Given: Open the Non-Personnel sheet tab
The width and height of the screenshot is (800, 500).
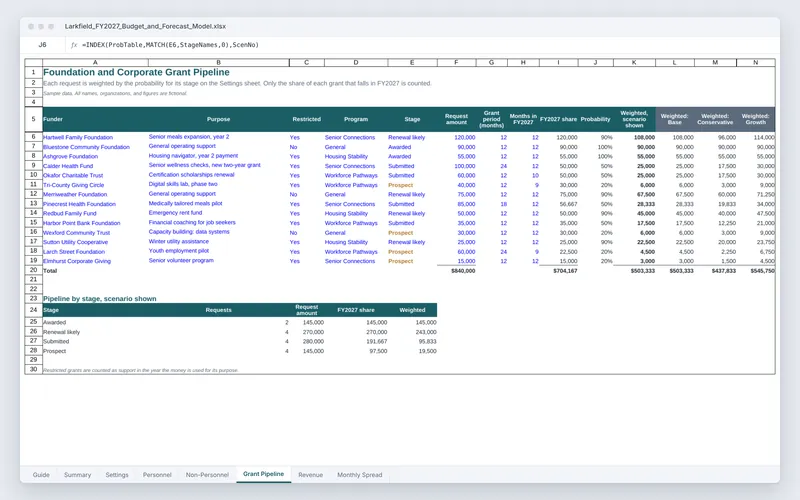Looking at the screenshot, I should [207, 474].
